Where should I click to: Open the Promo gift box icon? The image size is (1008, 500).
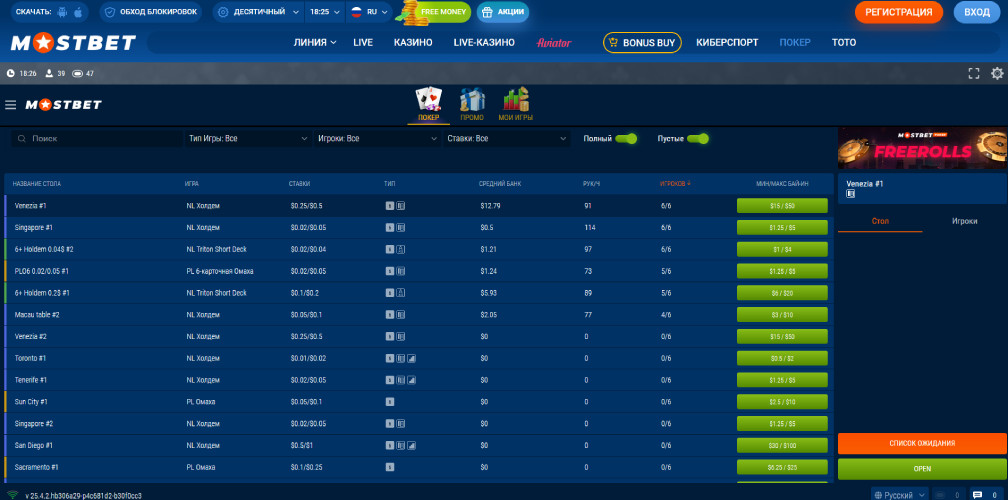(x=472, y=100)
